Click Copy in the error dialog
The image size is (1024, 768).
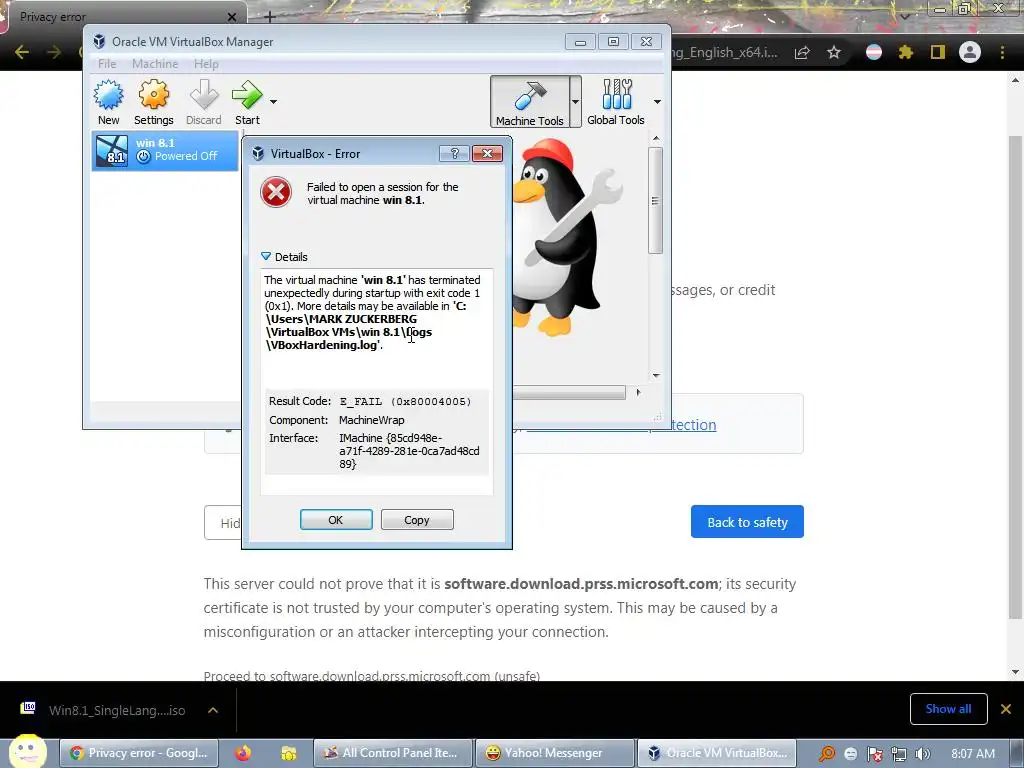coord(417,520)
